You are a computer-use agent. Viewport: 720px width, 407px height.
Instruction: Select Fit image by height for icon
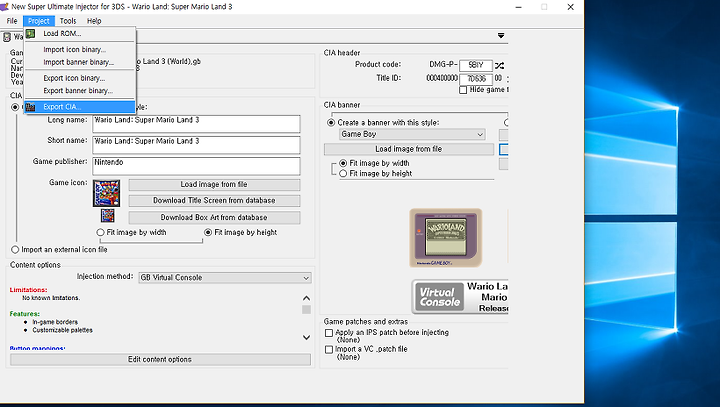pos(208,232)
